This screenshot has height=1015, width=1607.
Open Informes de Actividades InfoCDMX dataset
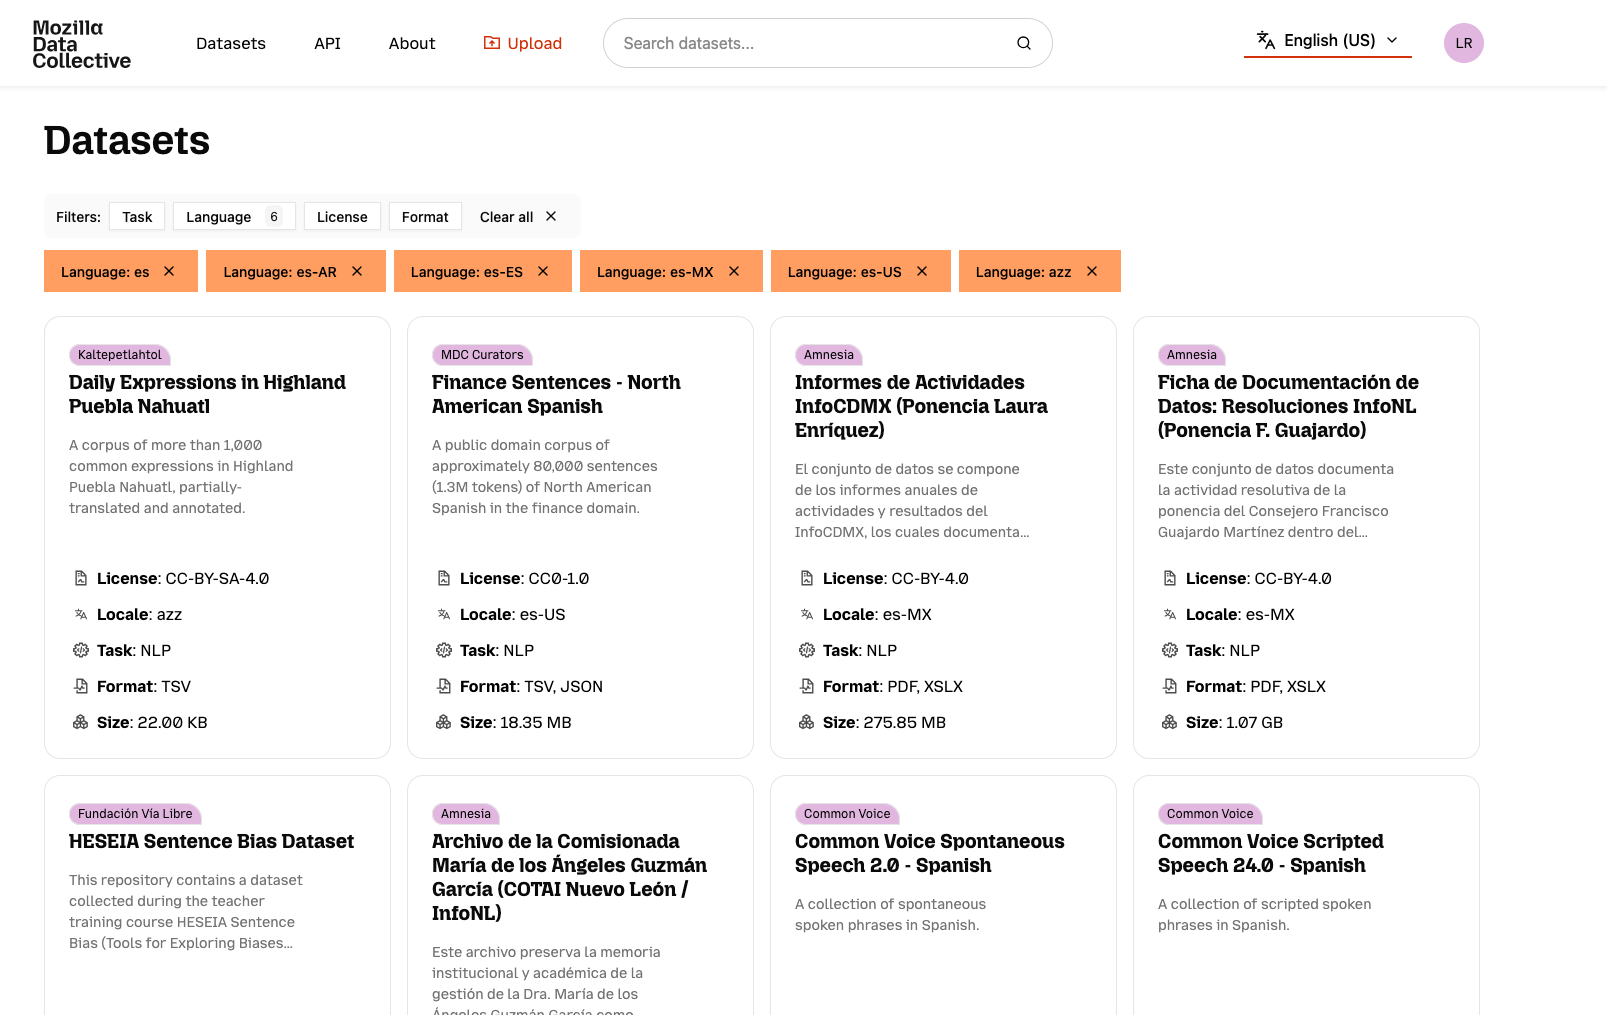pos(921,406)
